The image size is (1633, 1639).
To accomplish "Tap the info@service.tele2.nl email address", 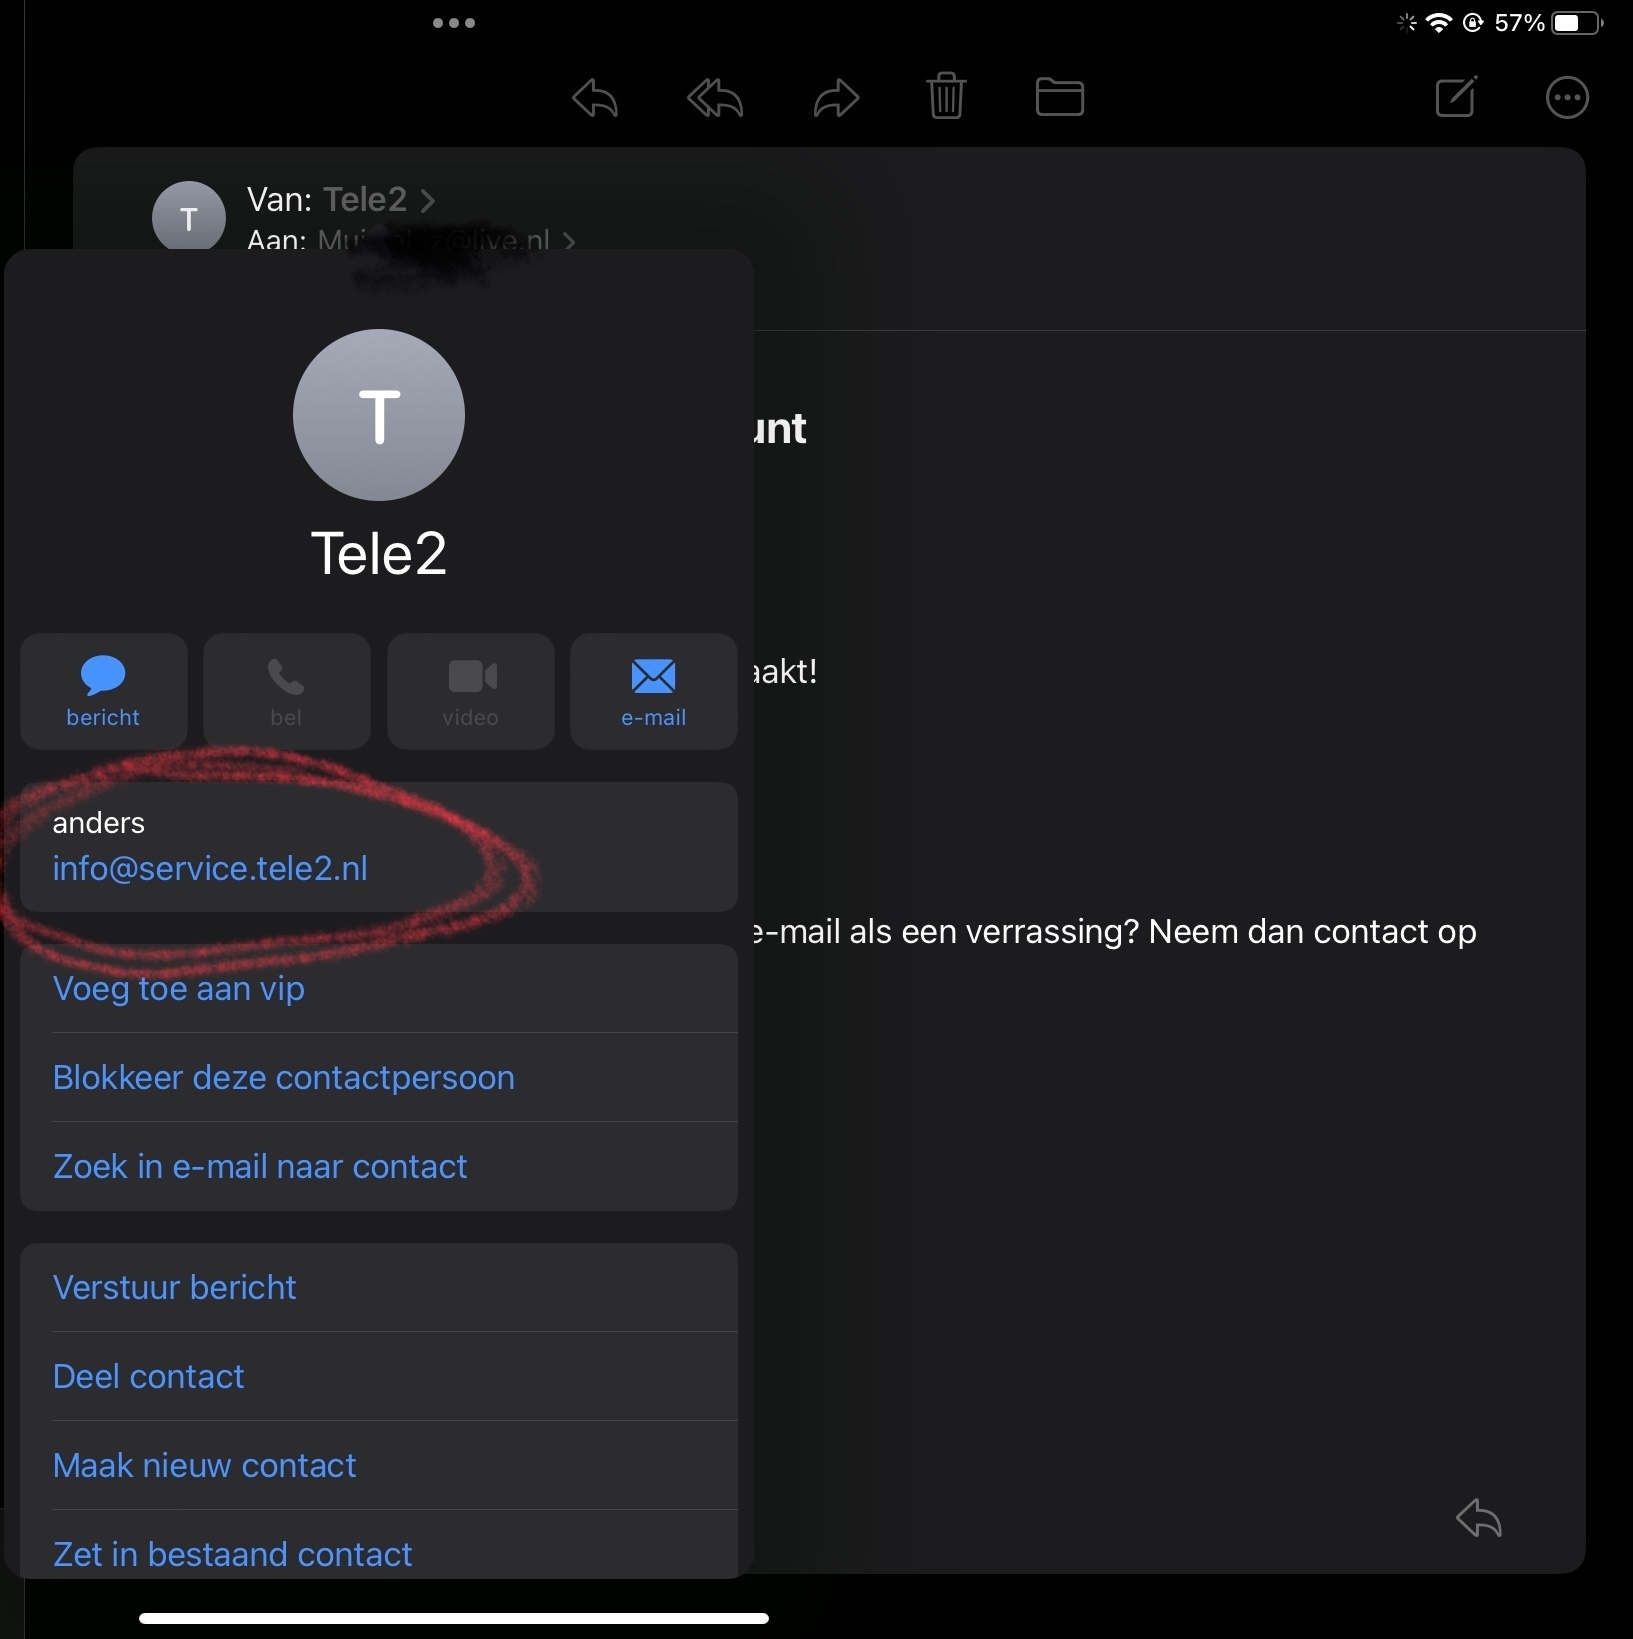I will tap(210, 868).
